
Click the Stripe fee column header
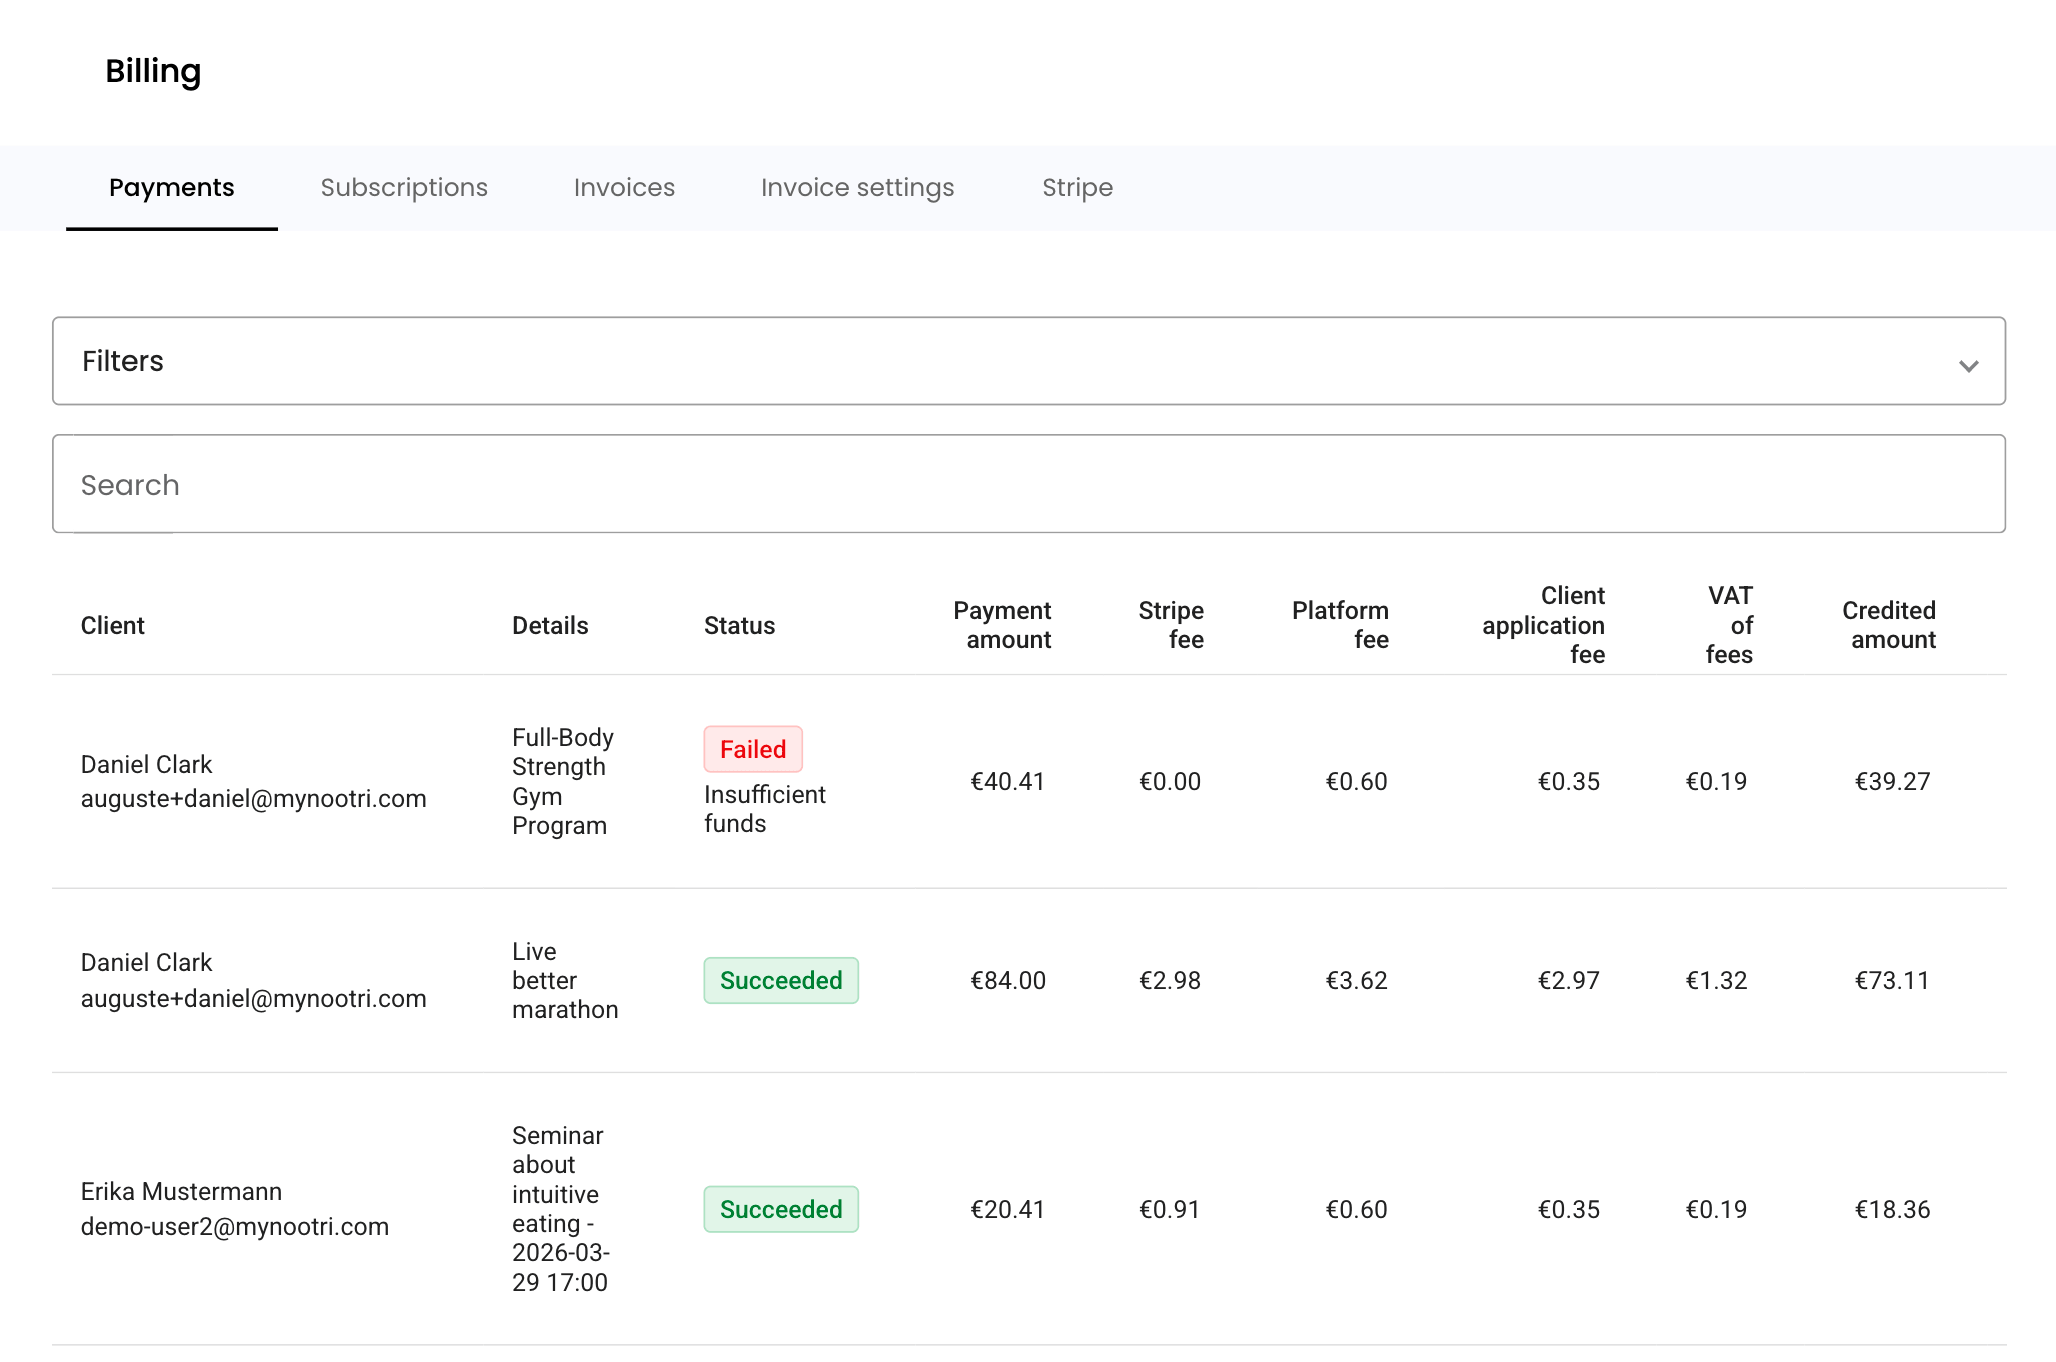(1170, 625)
